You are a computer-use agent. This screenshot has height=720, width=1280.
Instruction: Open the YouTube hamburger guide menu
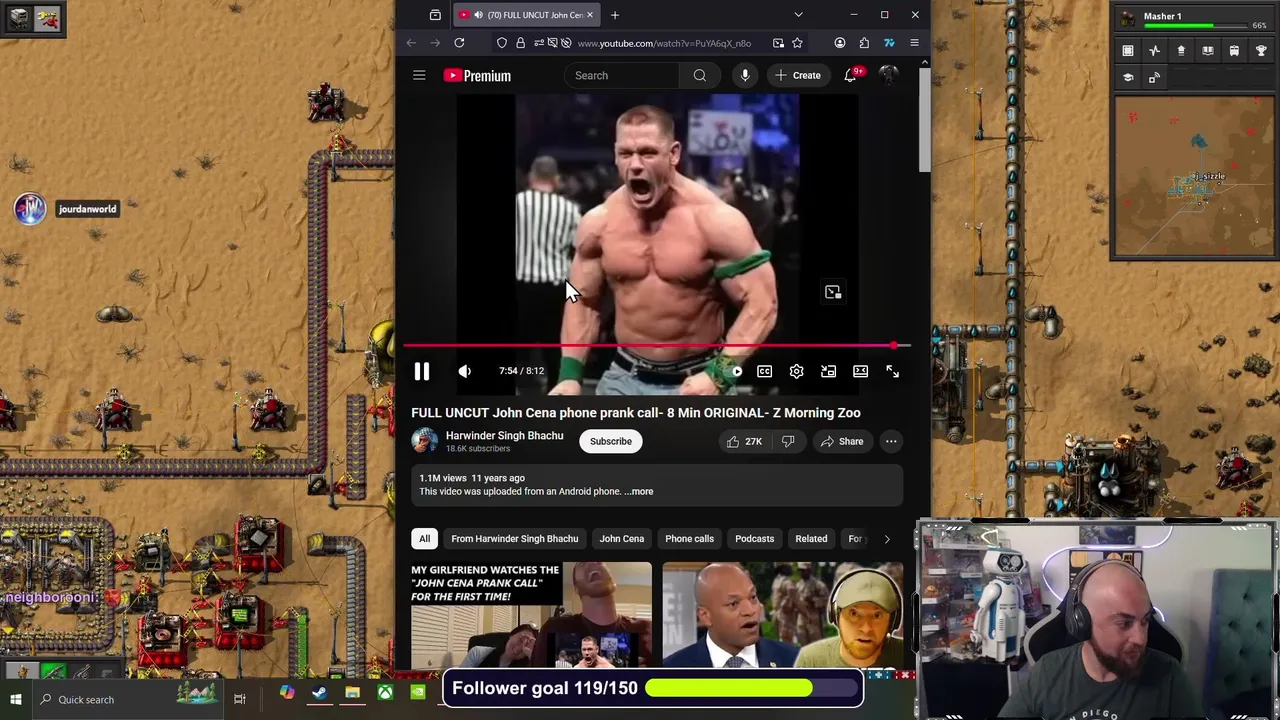pos(419,75)
